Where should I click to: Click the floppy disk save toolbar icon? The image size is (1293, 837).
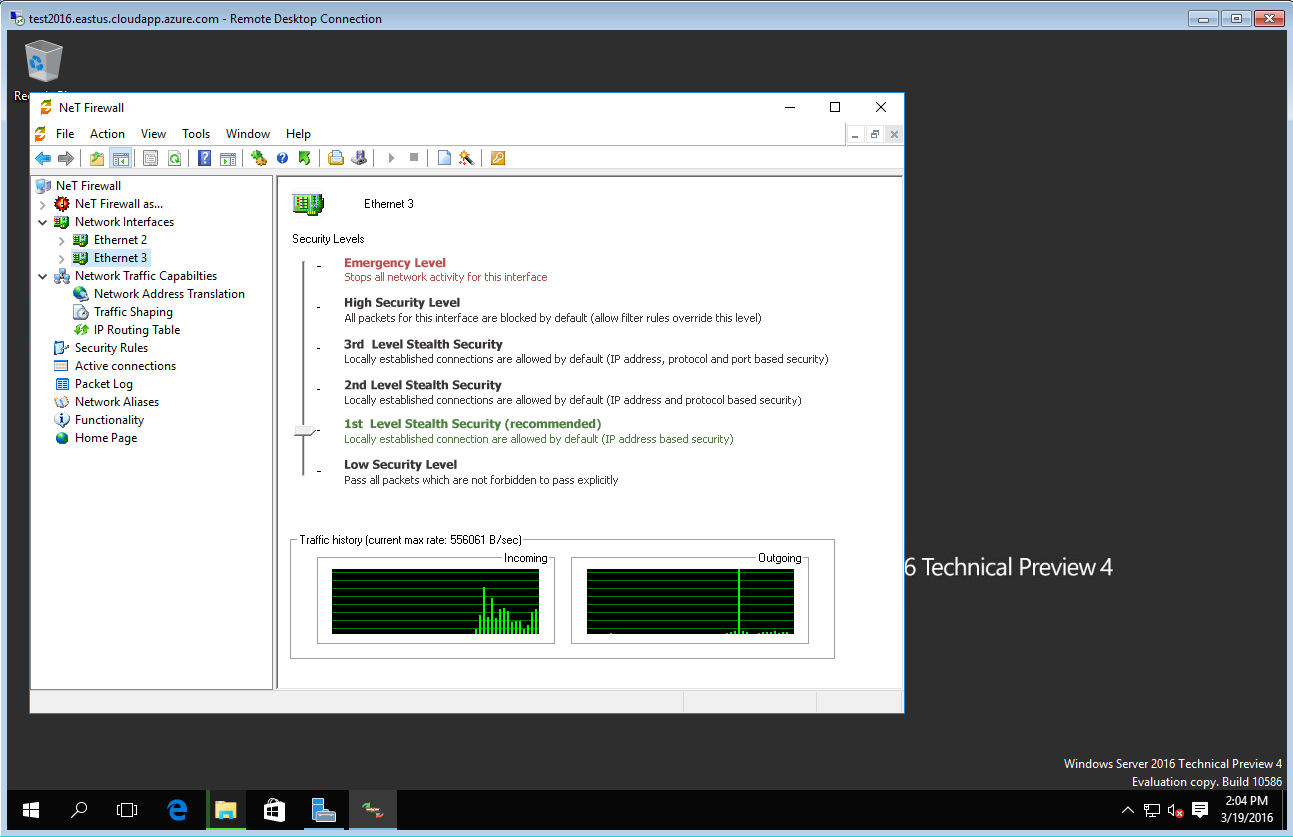(x=359, y=158)
